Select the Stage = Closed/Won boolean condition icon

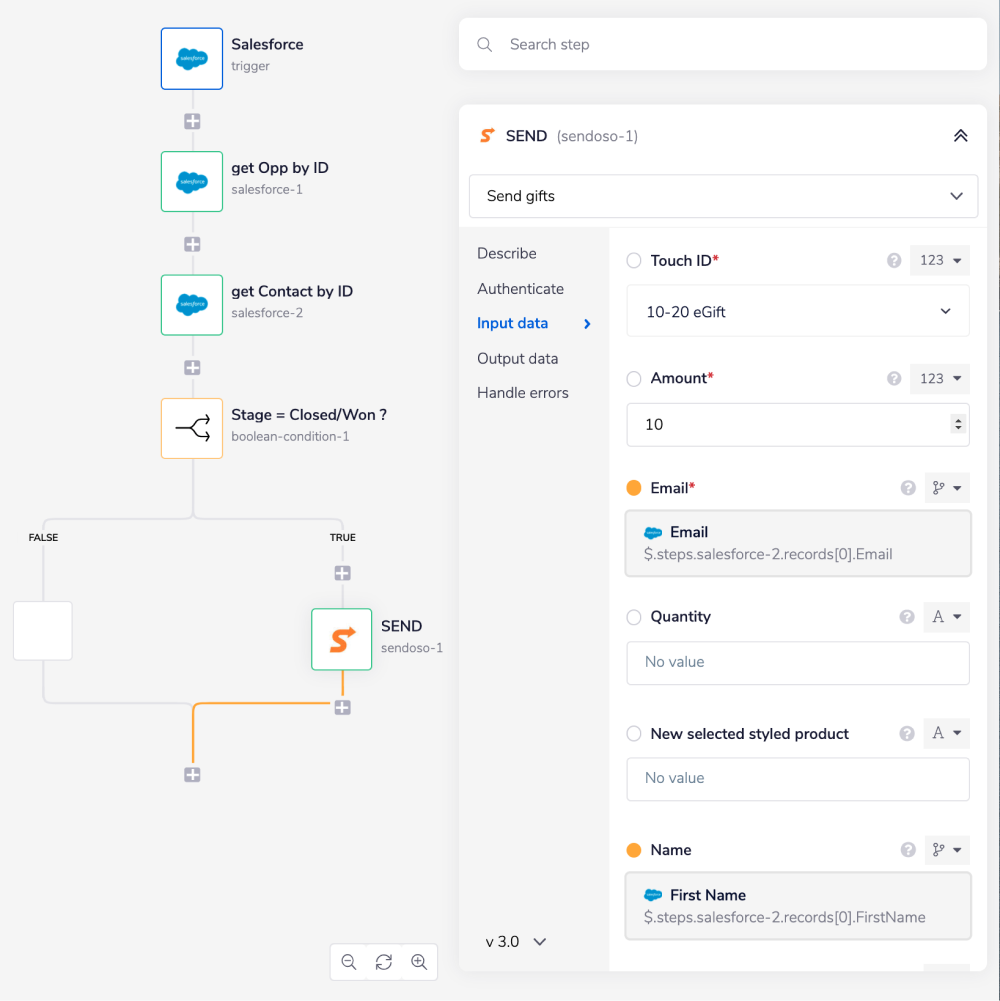click(x=192, y=428)
